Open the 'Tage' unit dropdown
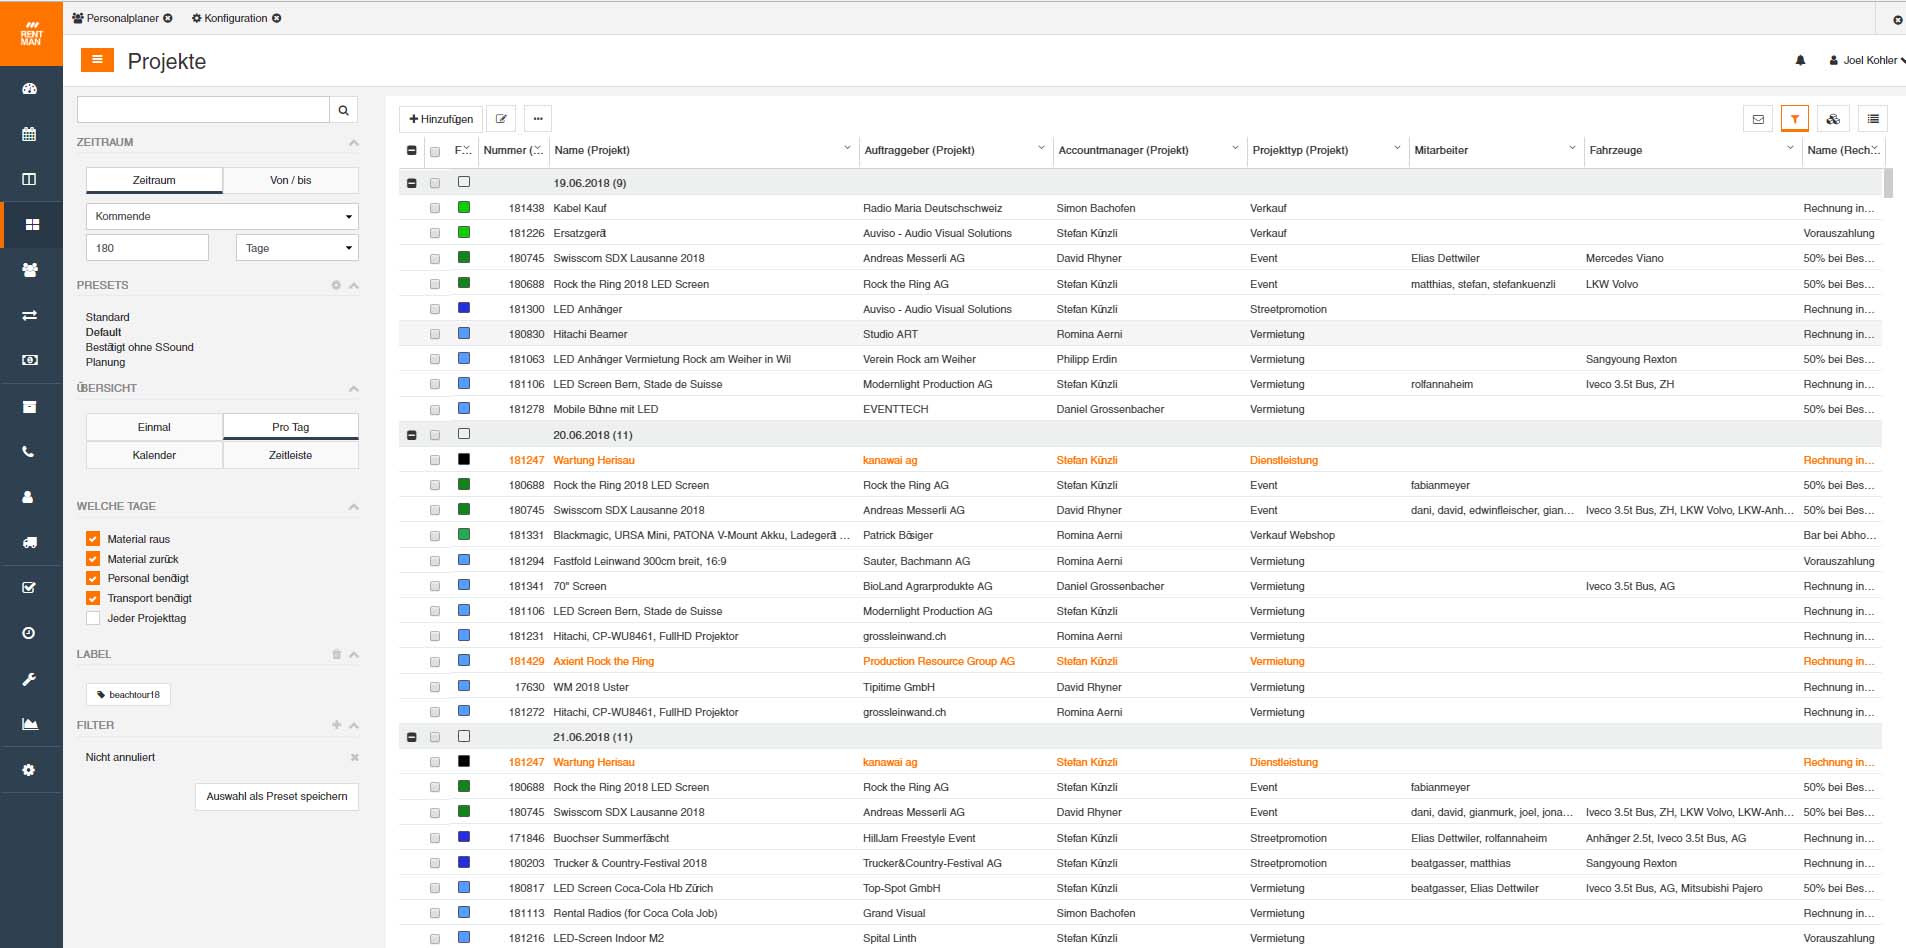 pyautogui.click(x=297, y=248)
